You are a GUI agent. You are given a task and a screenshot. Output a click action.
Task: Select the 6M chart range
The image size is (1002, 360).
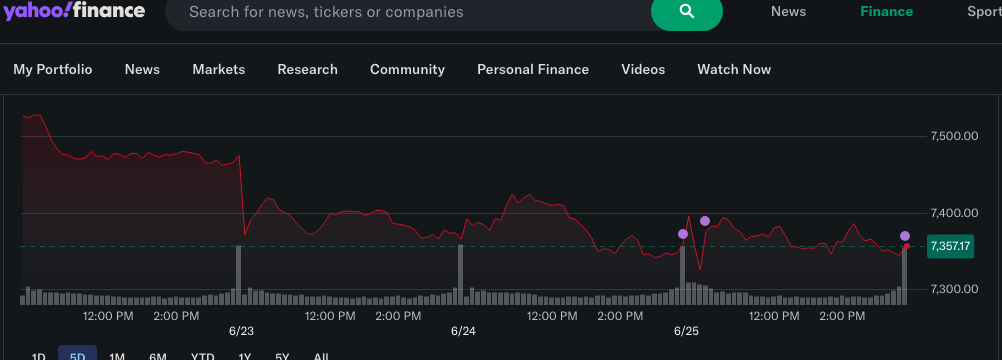pos(158,356)
